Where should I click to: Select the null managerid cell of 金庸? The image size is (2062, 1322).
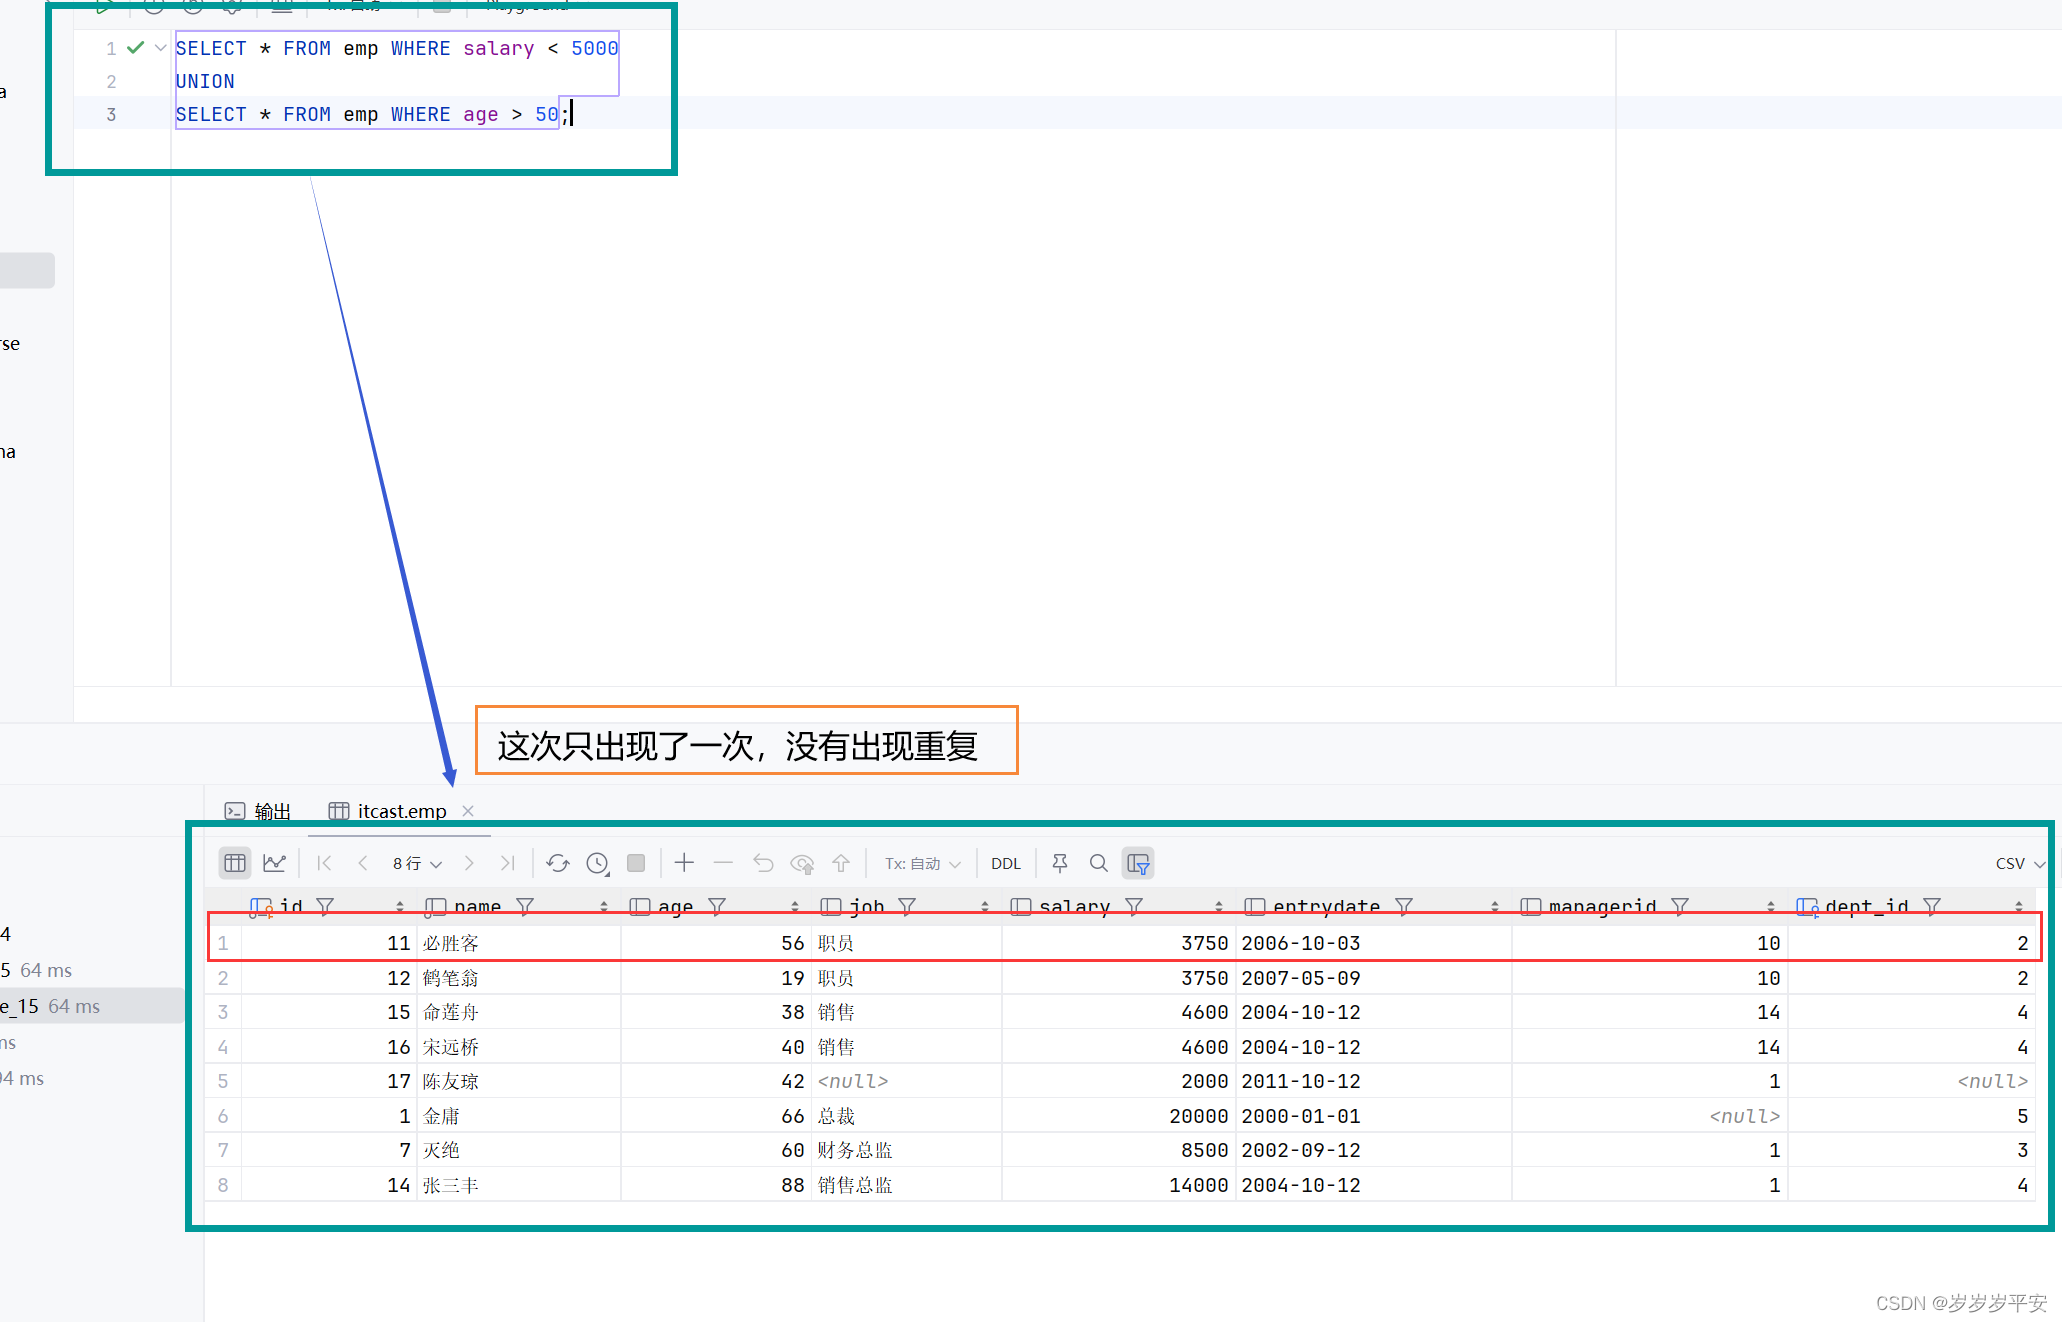click(x=1649, y=1116)
